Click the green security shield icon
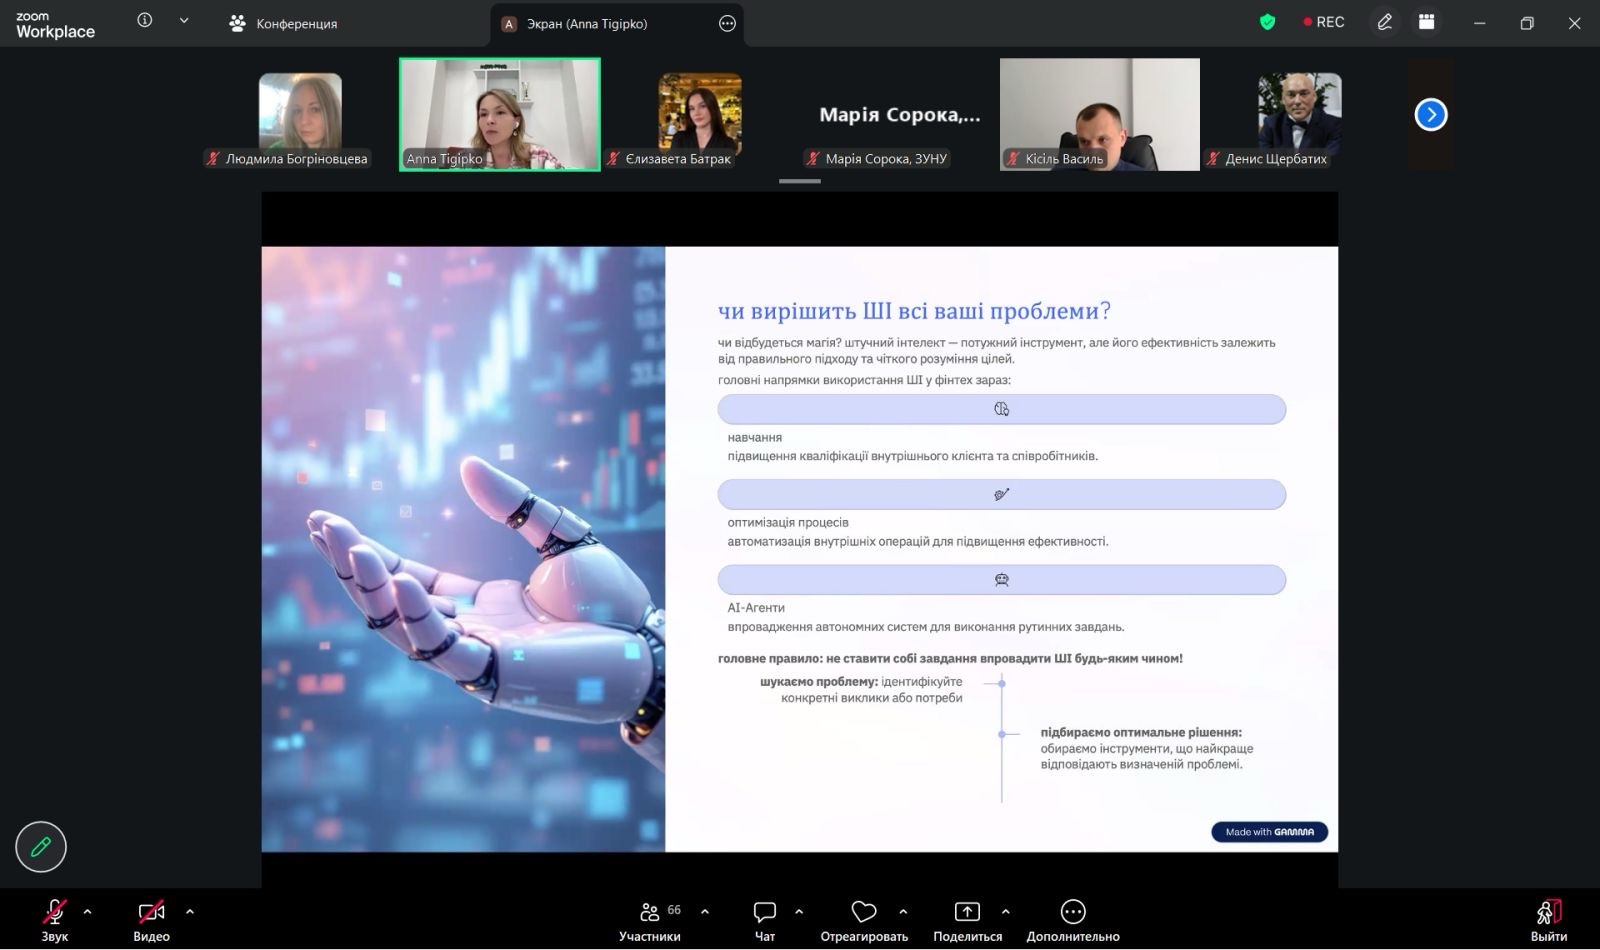The image size is (1600, 950). 1267,22
